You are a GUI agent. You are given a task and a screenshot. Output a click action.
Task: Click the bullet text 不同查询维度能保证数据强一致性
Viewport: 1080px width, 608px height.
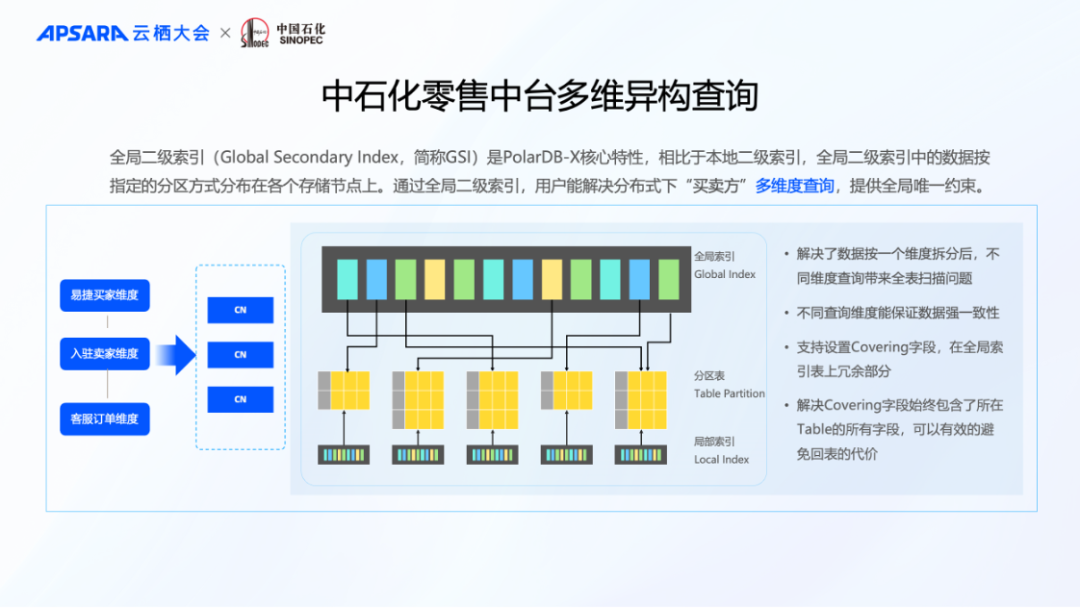pyautogui.click(x=897, y=313)
